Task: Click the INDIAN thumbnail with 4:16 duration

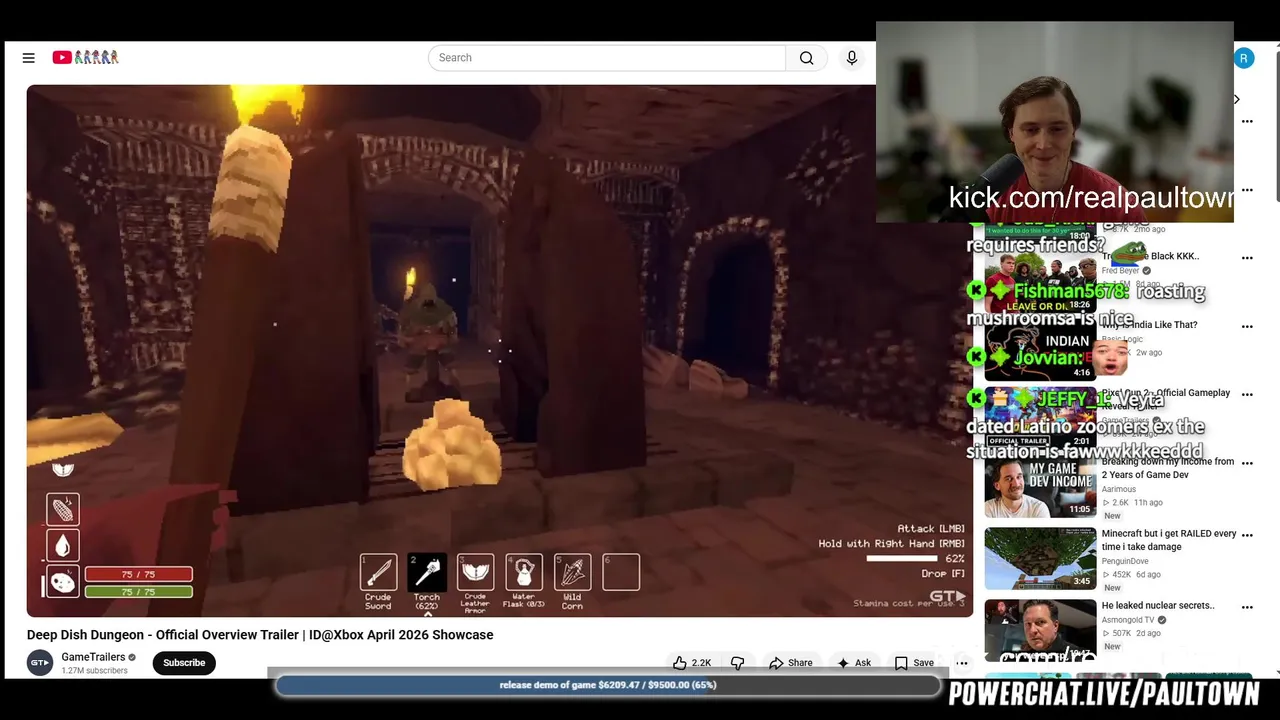Action: pos(1040,349)
